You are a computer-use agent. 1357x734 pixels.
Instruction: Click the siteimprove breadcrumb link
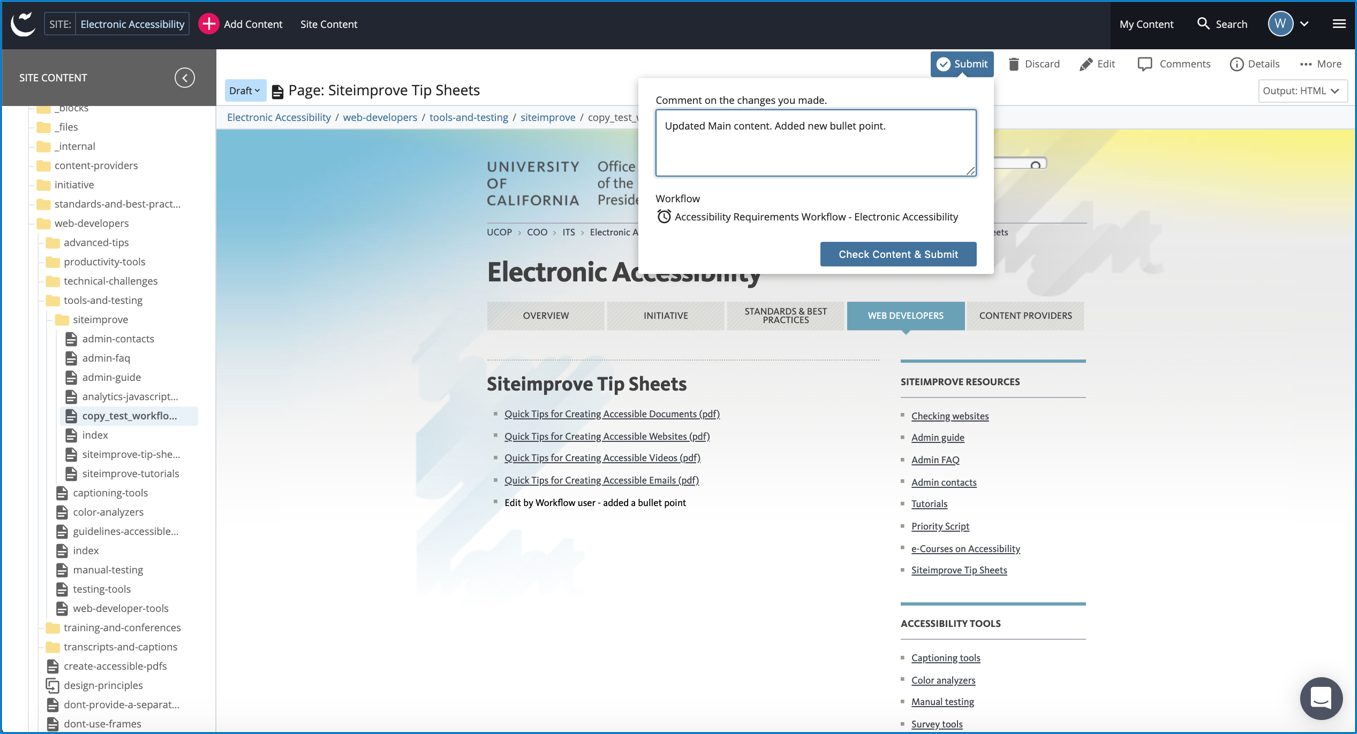548,118
